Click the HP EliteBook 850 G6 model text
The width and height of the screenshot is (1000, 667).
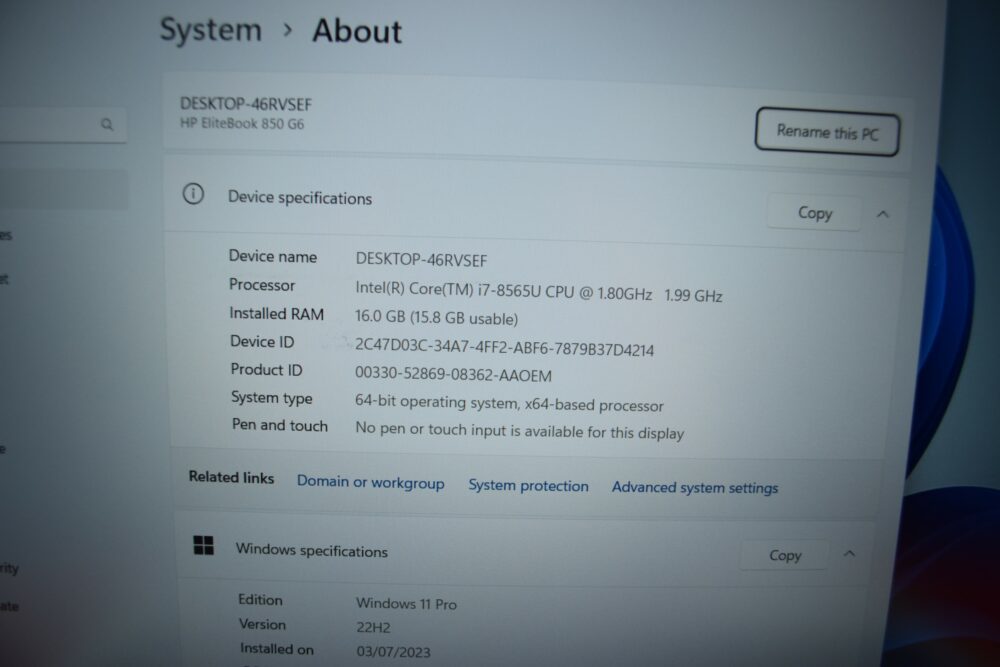(x=242, y=123)
